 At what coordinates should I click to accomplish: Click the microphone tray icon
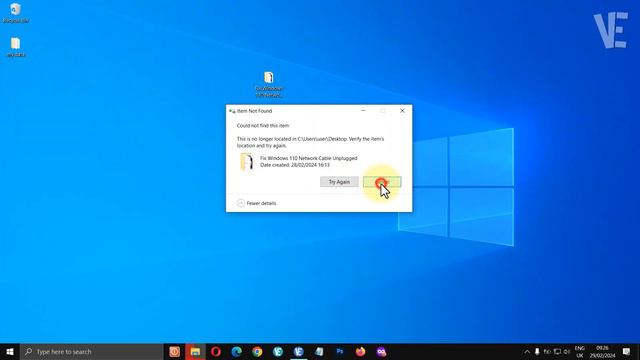coord(537,352)
